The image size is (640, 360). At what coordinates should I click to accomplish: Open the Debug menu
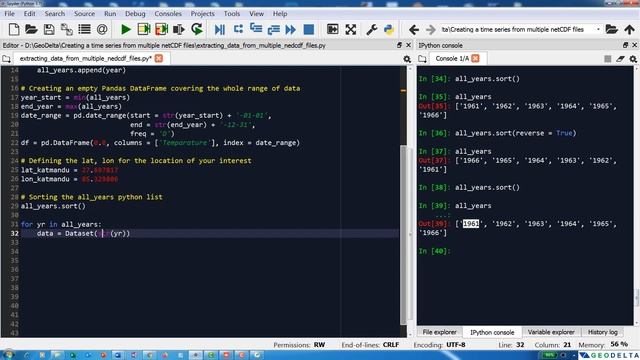click(135, 13)
